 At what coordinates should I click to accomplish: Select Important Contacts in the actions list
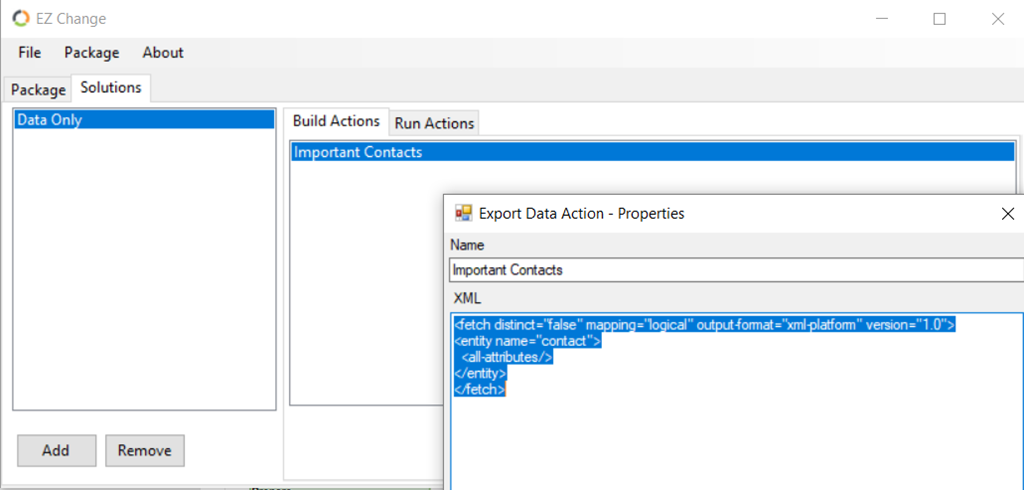652,152
